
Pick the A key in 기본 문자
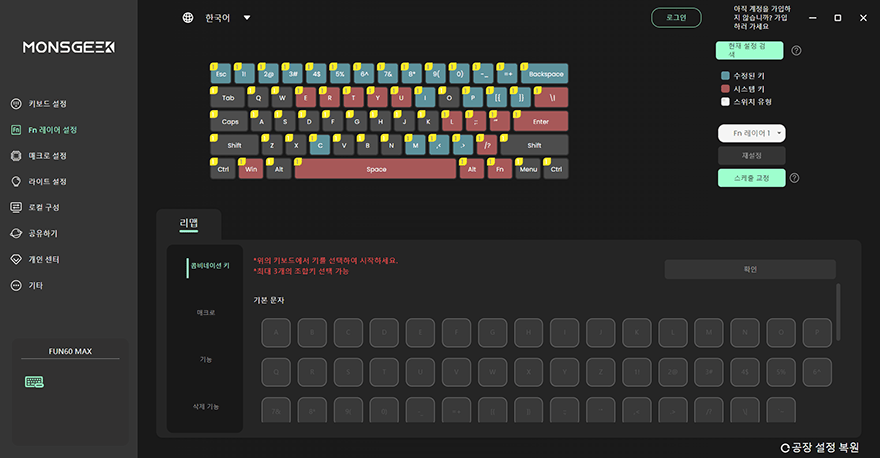(x=276, y=333)
